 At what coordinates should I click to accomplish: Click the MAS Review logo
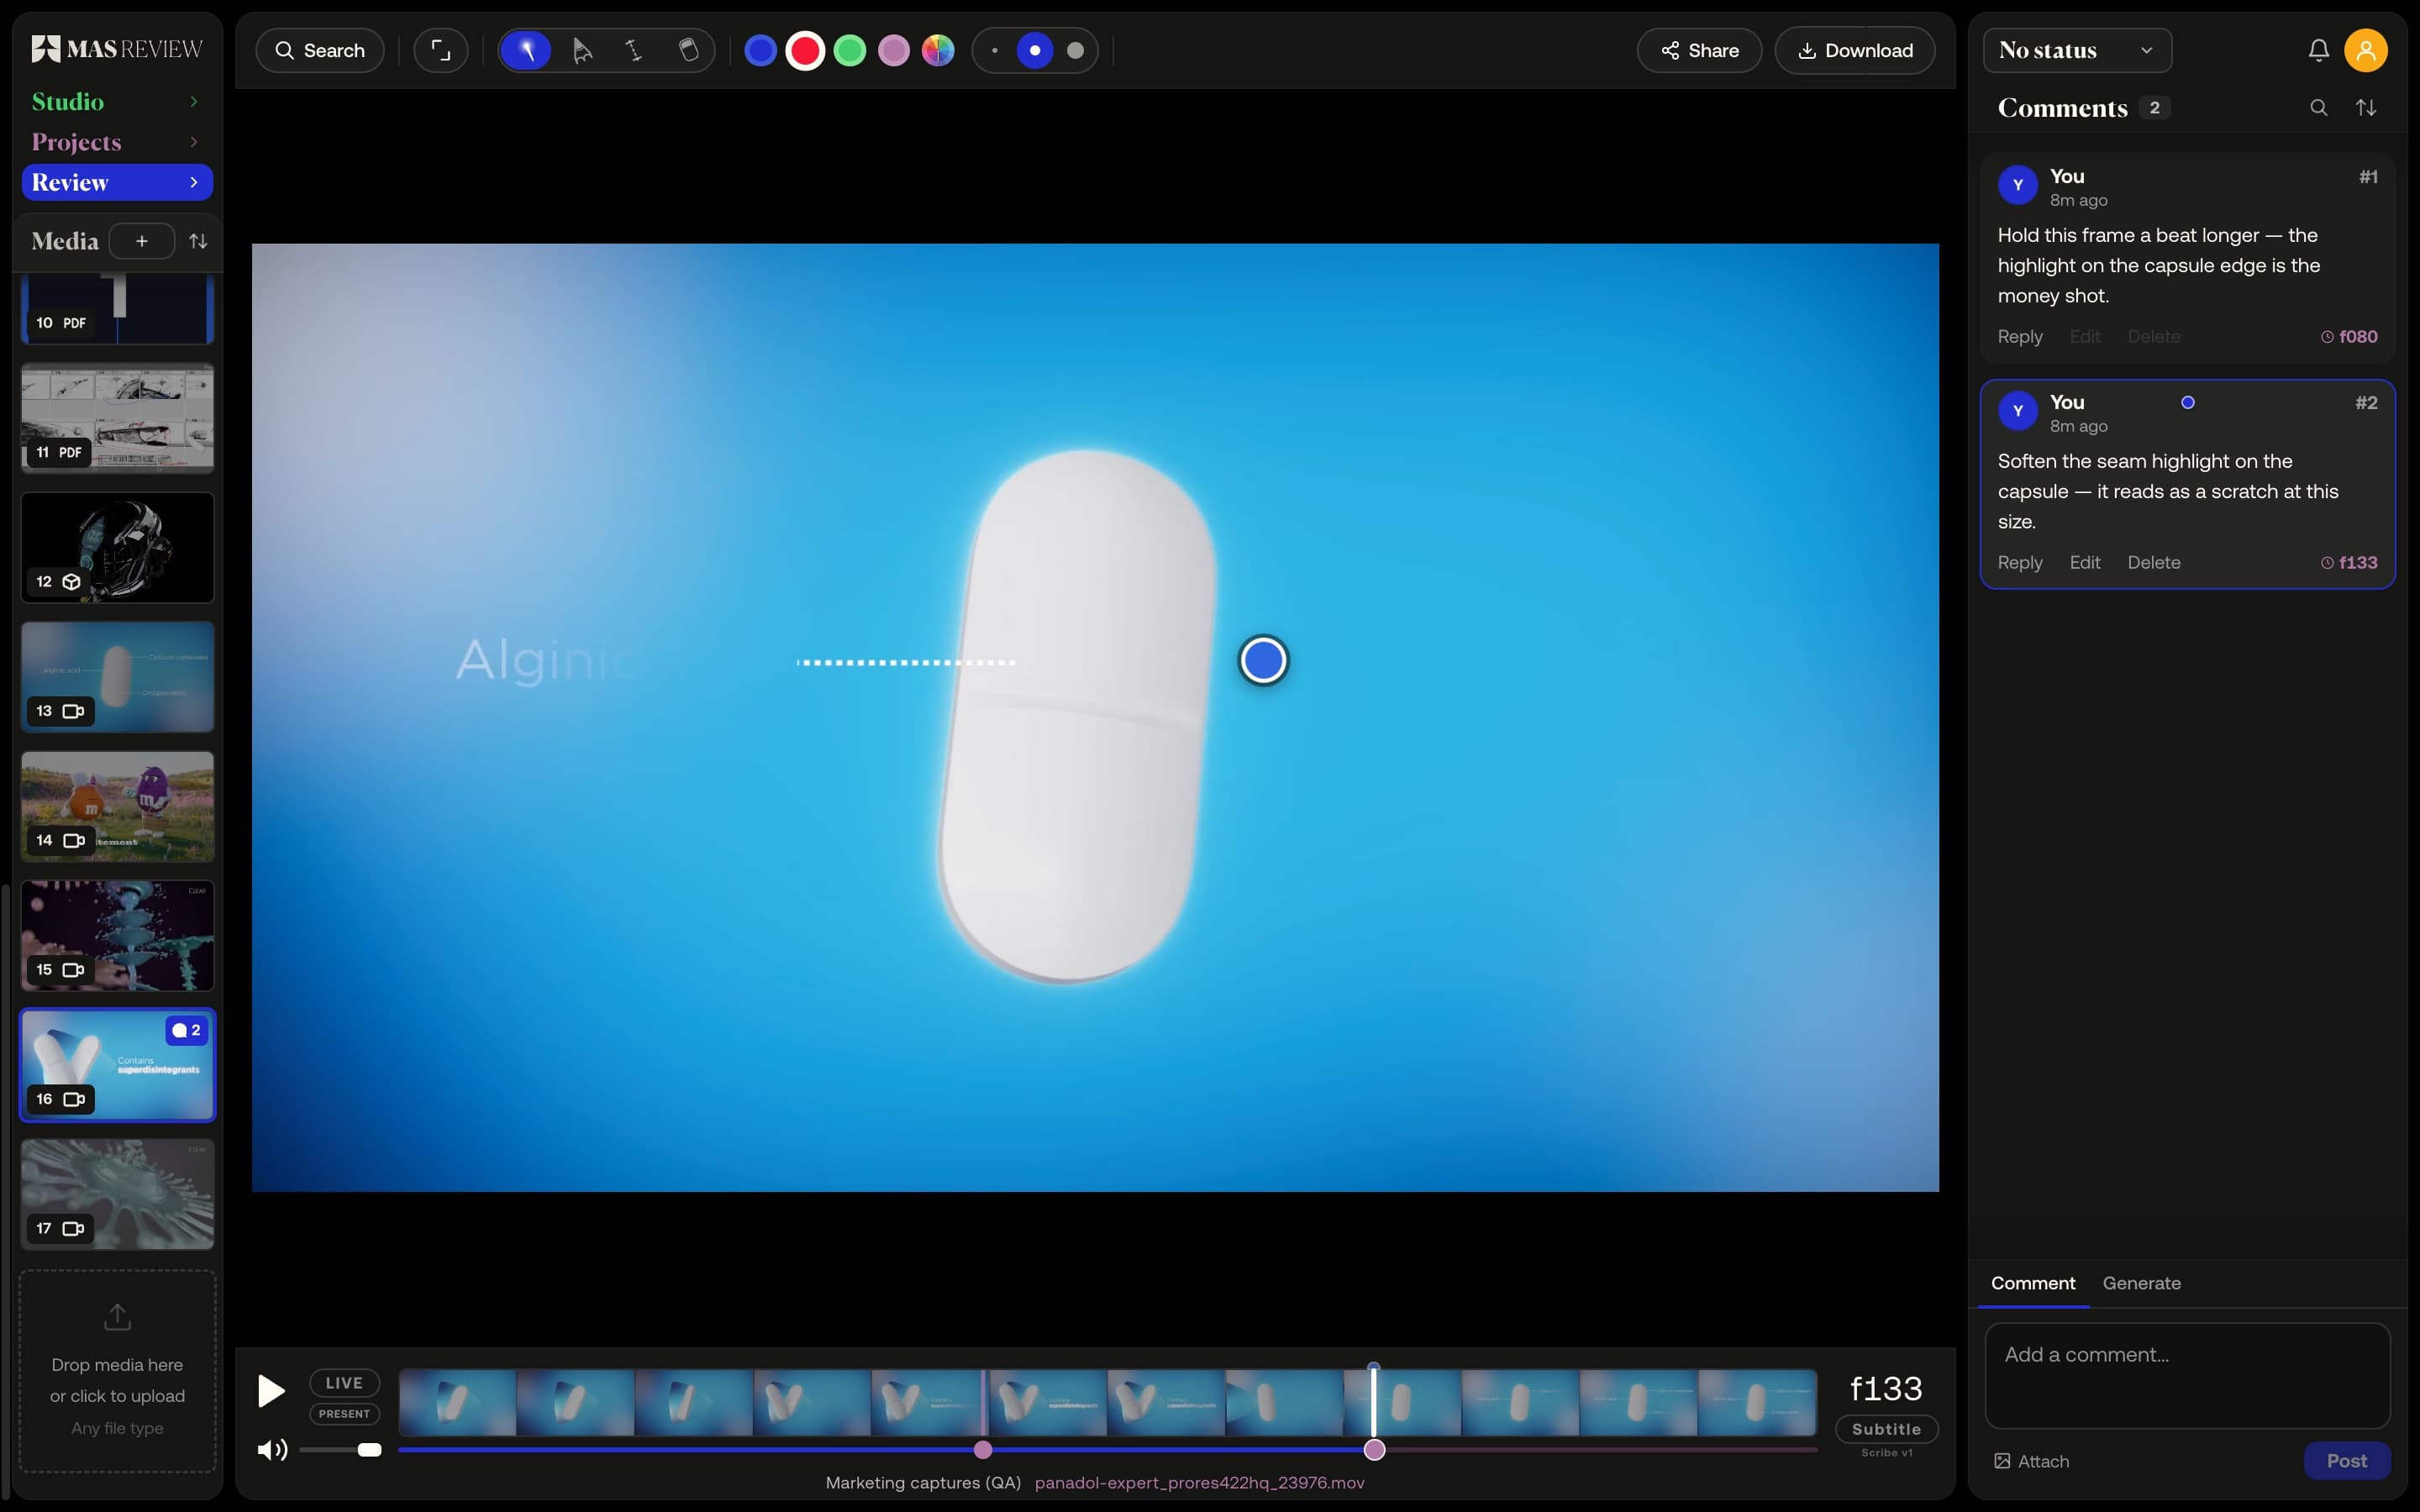(117, 49)
